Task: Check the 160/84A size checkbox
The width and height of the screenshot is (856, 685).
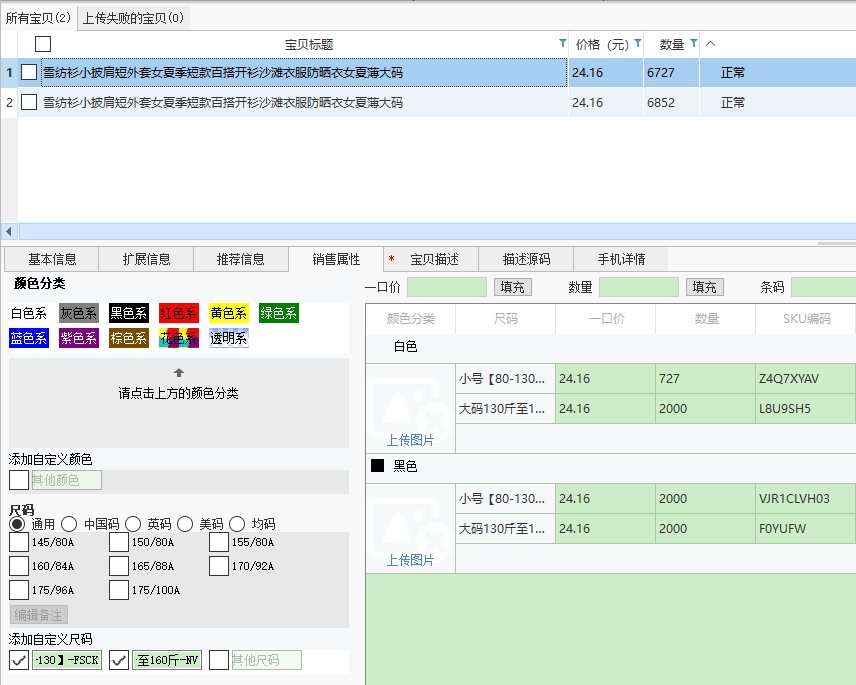Action: [x=19, y=566]
